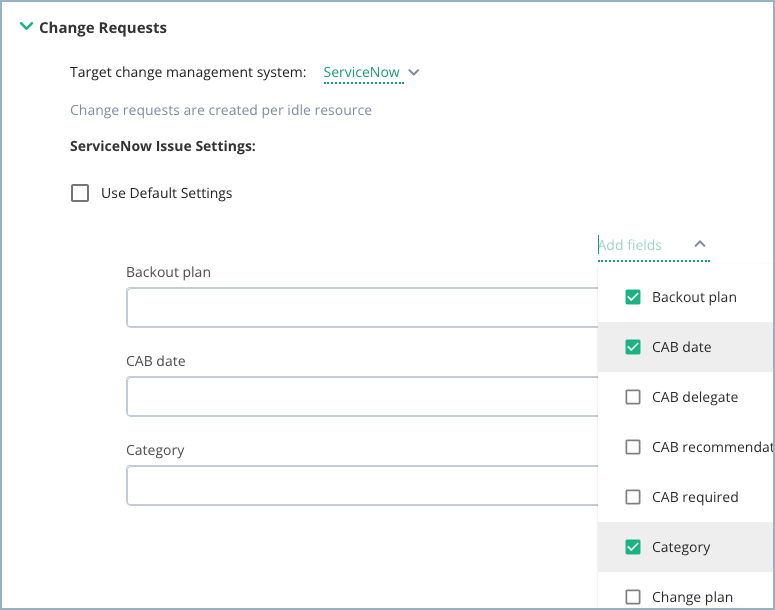Click the CAB date input field
The height and width of the screenshot is (610, 775).
[362, 396]
